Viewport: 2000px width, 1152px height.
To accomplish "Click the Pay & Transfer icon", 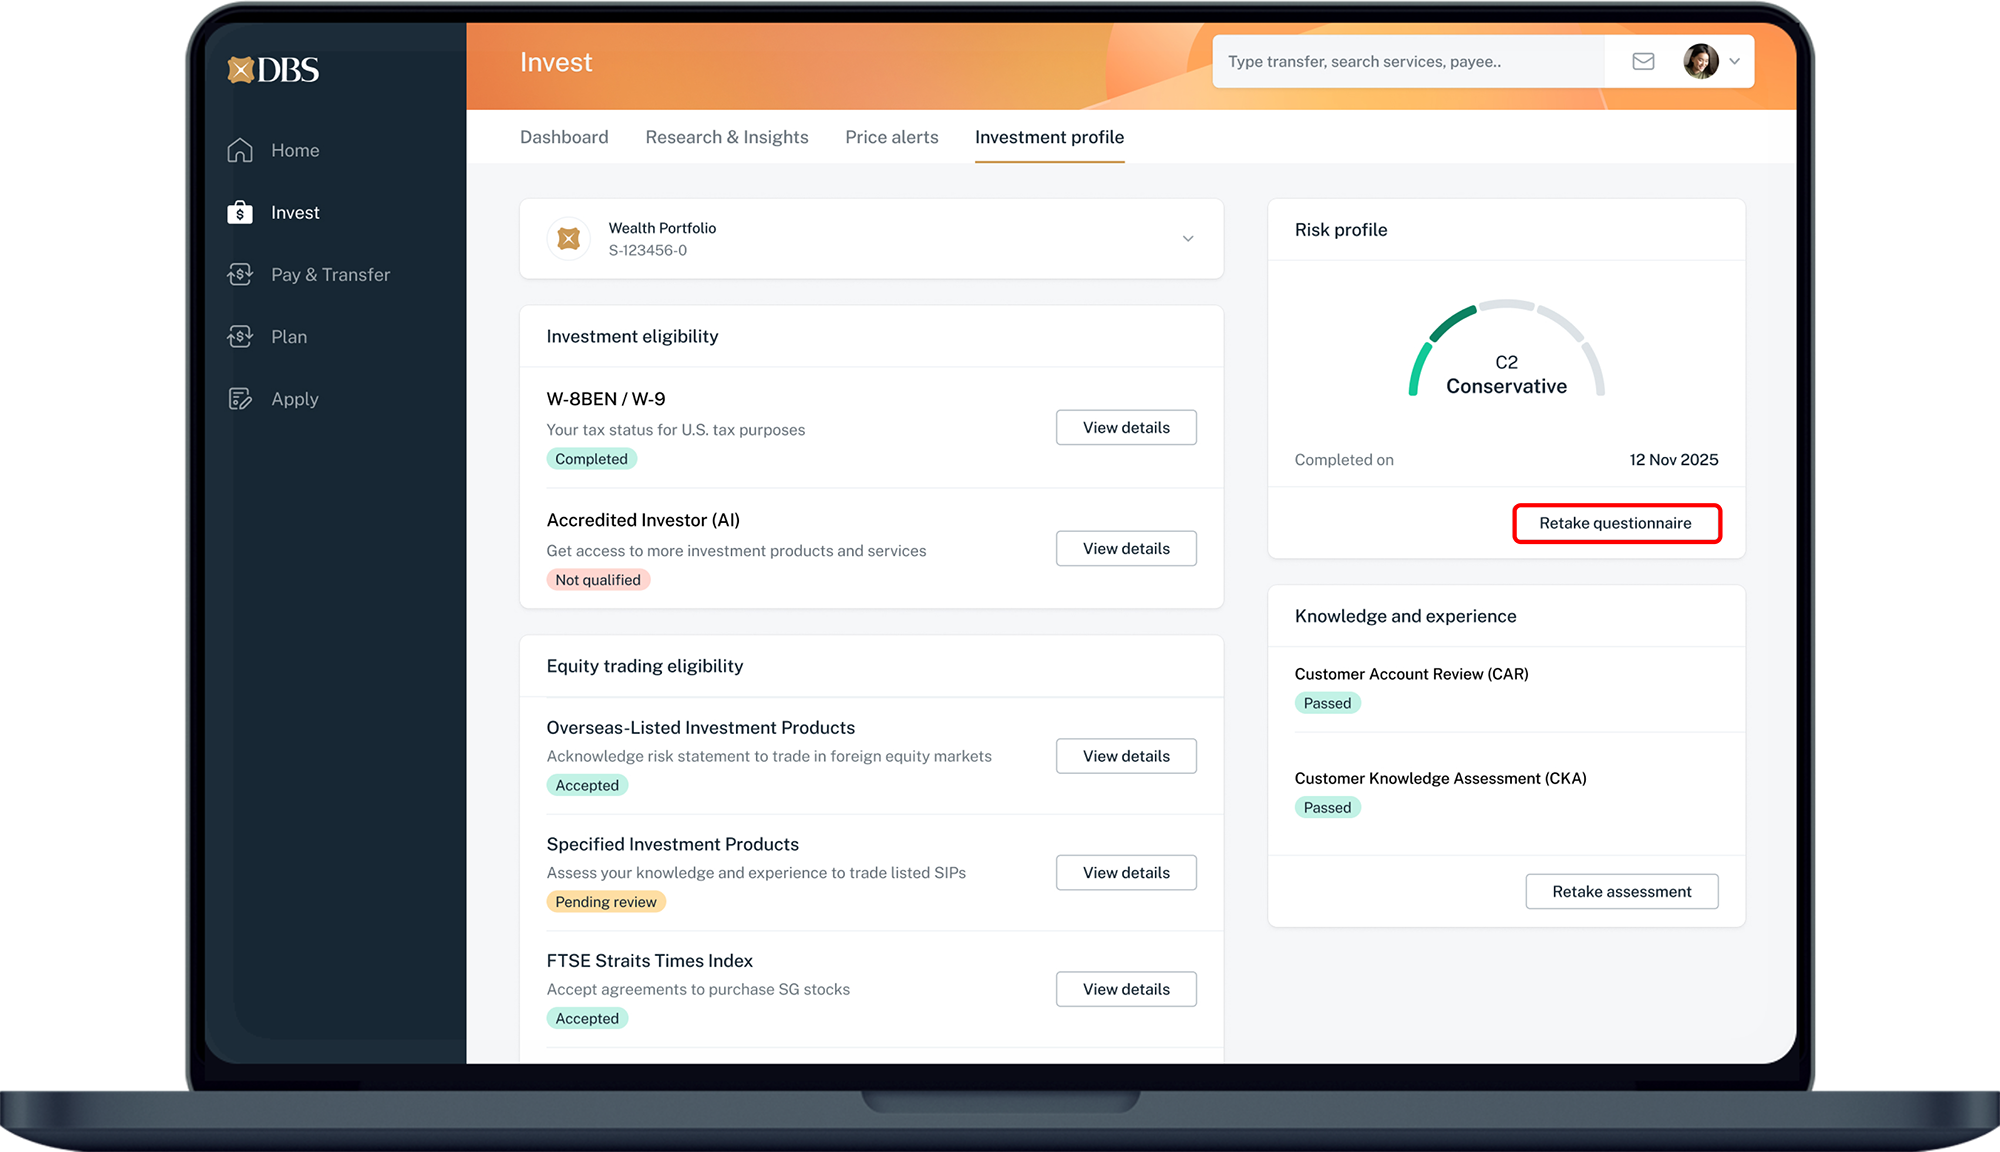I will point(240,274).
